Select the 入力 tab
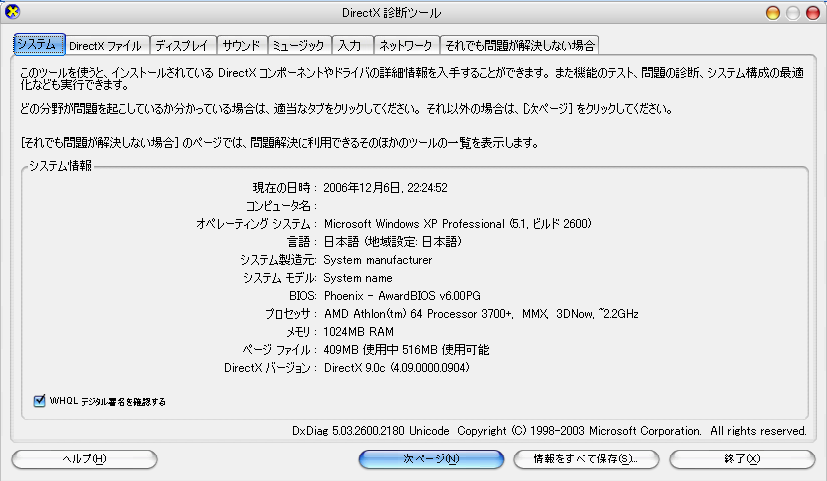The width and height of the screenshot is (827, 481). [x=352, y=46]
